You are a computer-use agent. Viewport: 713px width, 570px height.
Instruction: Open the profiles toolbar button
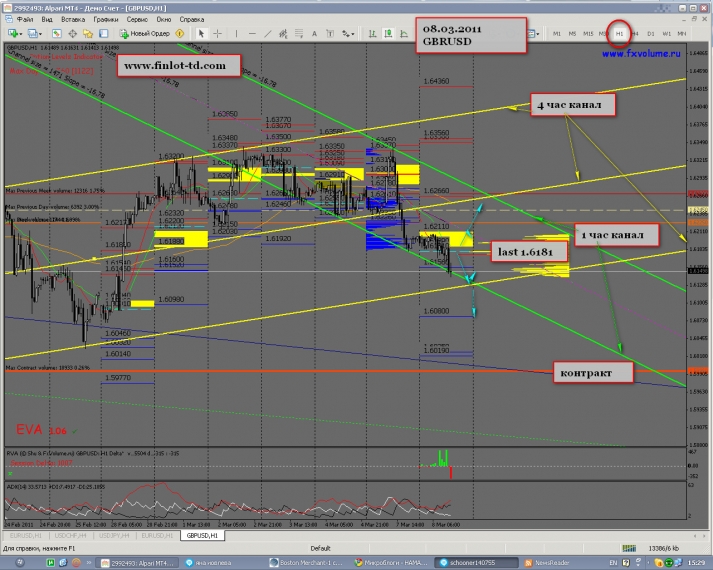[x=32, y=34]
